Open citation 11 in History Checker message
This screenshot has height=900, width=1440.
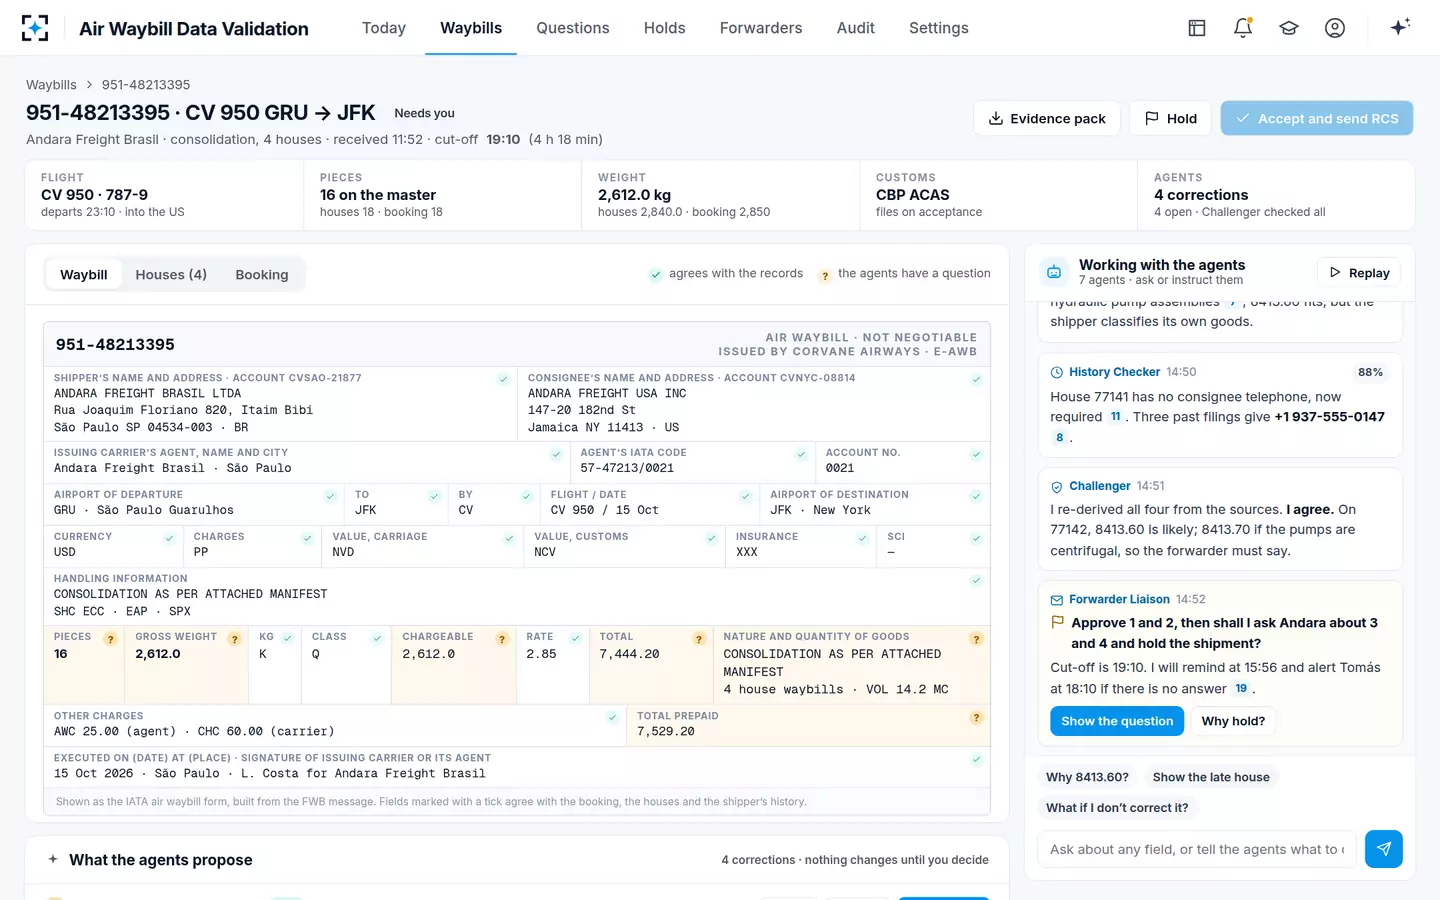[1115, 417]
